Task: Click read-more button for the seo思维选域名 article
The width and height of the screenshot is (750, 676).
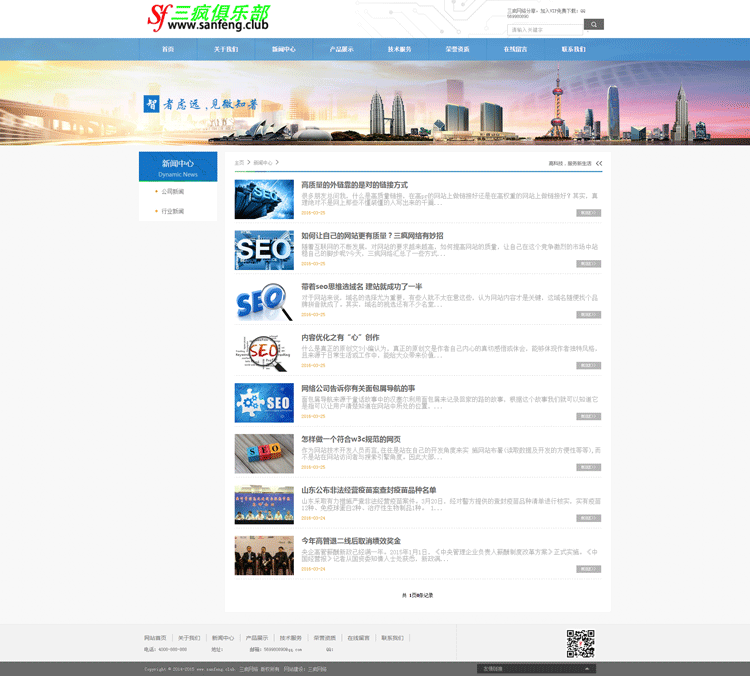Action: point(588,314)
